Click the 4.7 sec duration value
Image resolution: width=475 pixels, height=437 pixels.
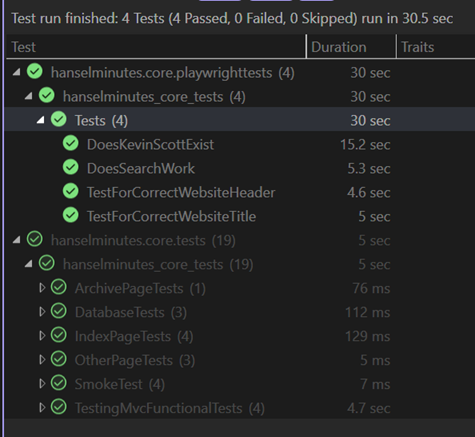(369, 408)
